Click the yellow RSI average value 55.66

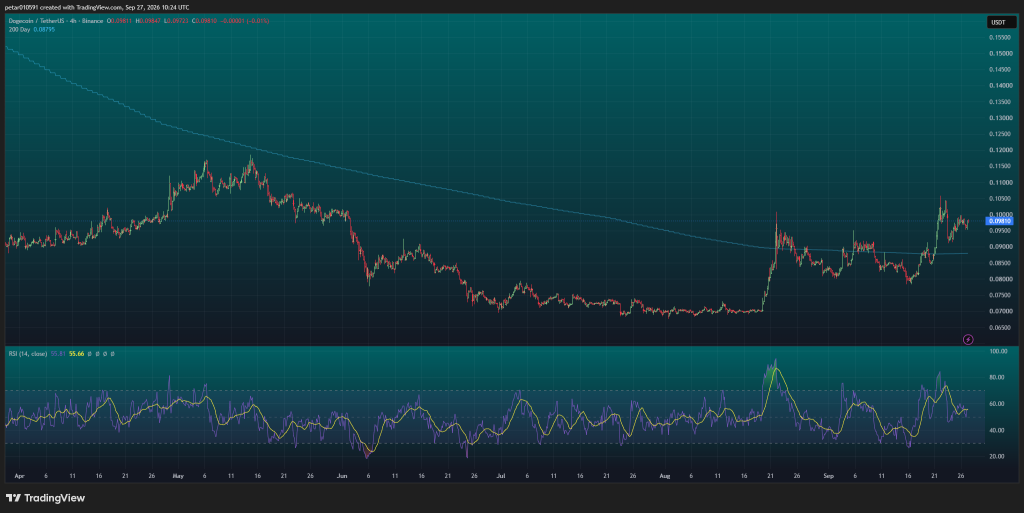click(76, 354)
